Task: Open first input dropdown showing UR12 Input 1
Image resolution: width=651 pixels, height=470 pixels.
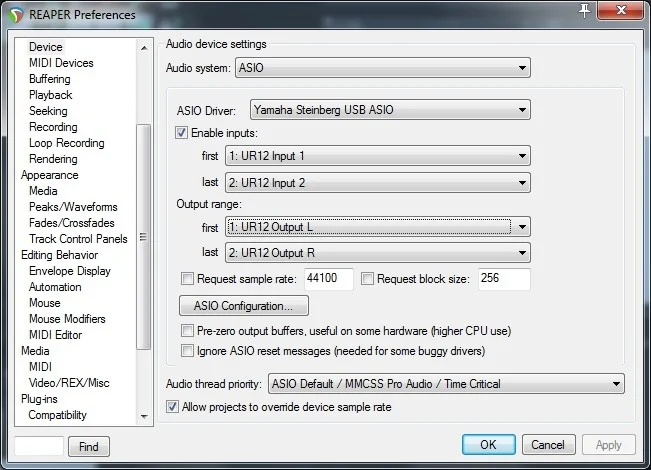Action: point(378,156)
